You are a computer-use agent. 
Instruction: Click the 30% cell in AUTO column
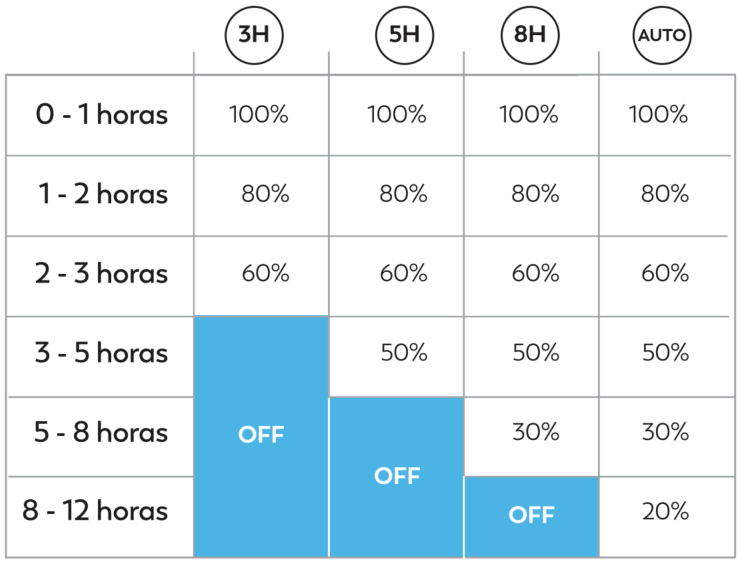click(x=665, y=432)
